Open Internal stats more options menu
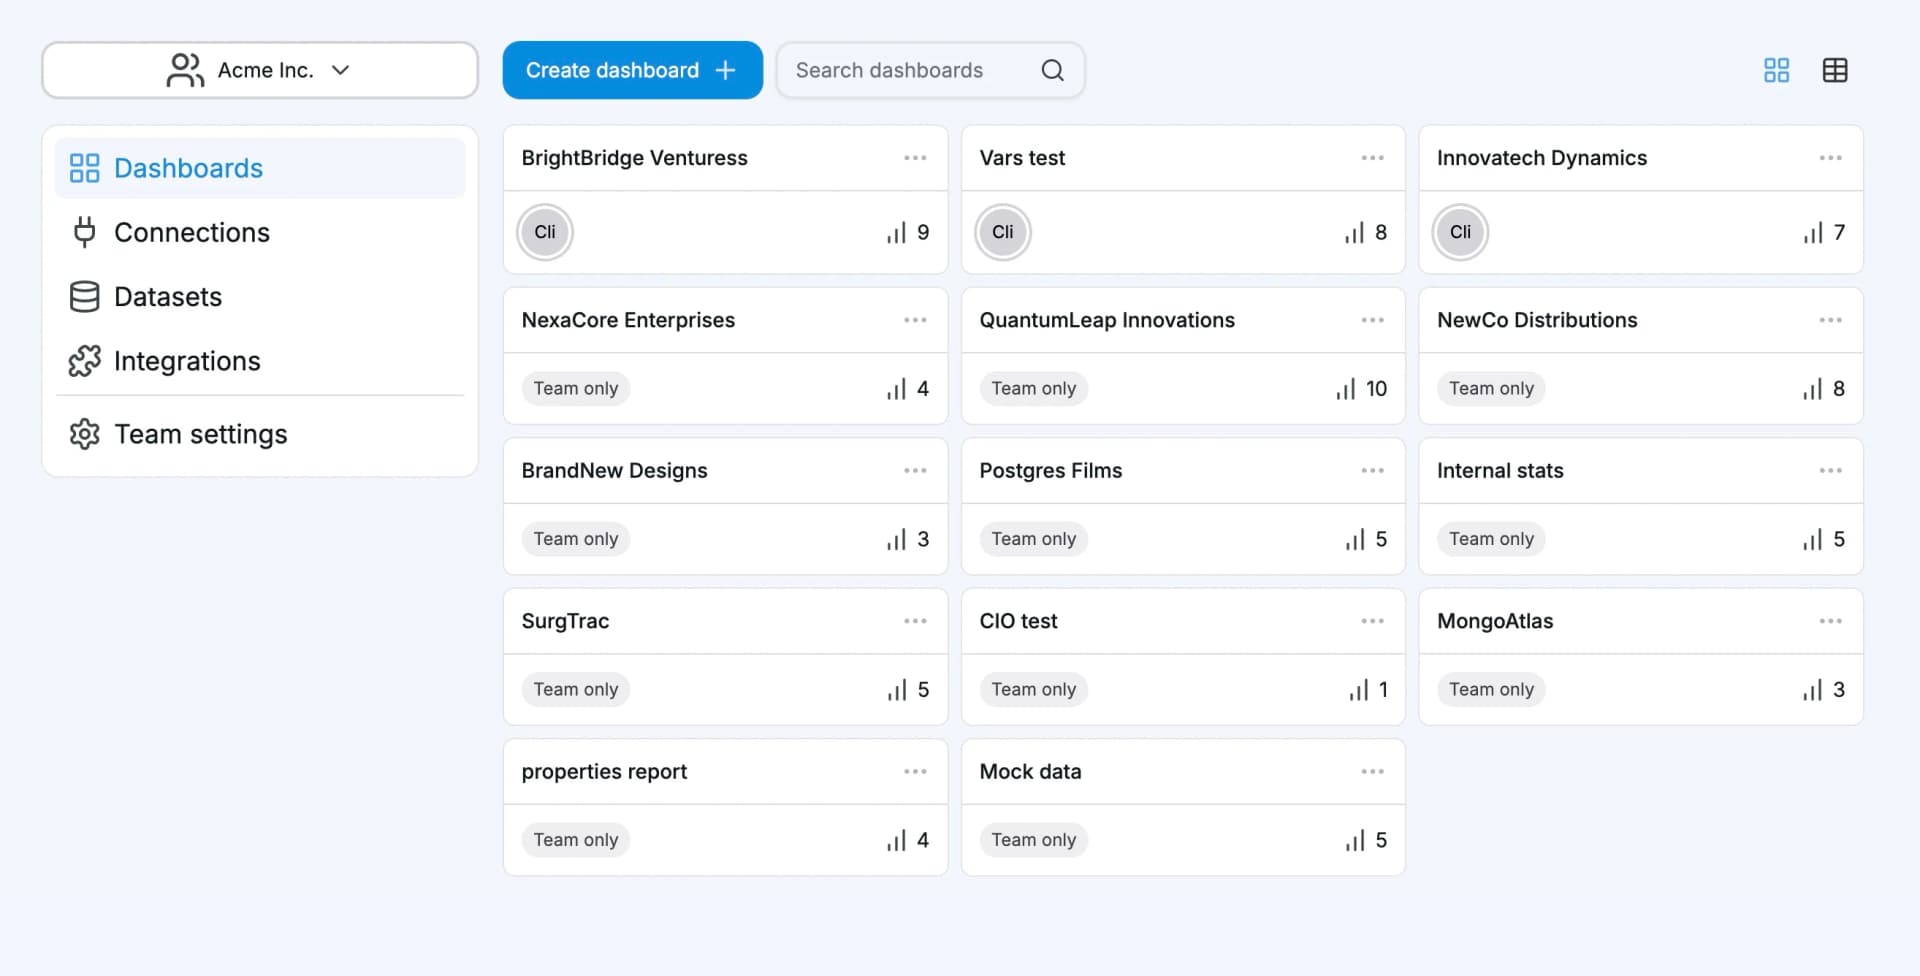This screenshot has width=1920, height=976. click(1831, 471)
